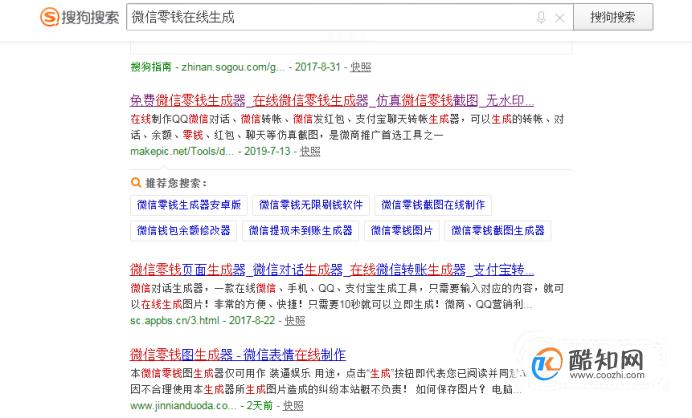Open 快照 for sc.appbs.cn result
Image resolution: width=692 pixels, height=418 pixels.
294,320
